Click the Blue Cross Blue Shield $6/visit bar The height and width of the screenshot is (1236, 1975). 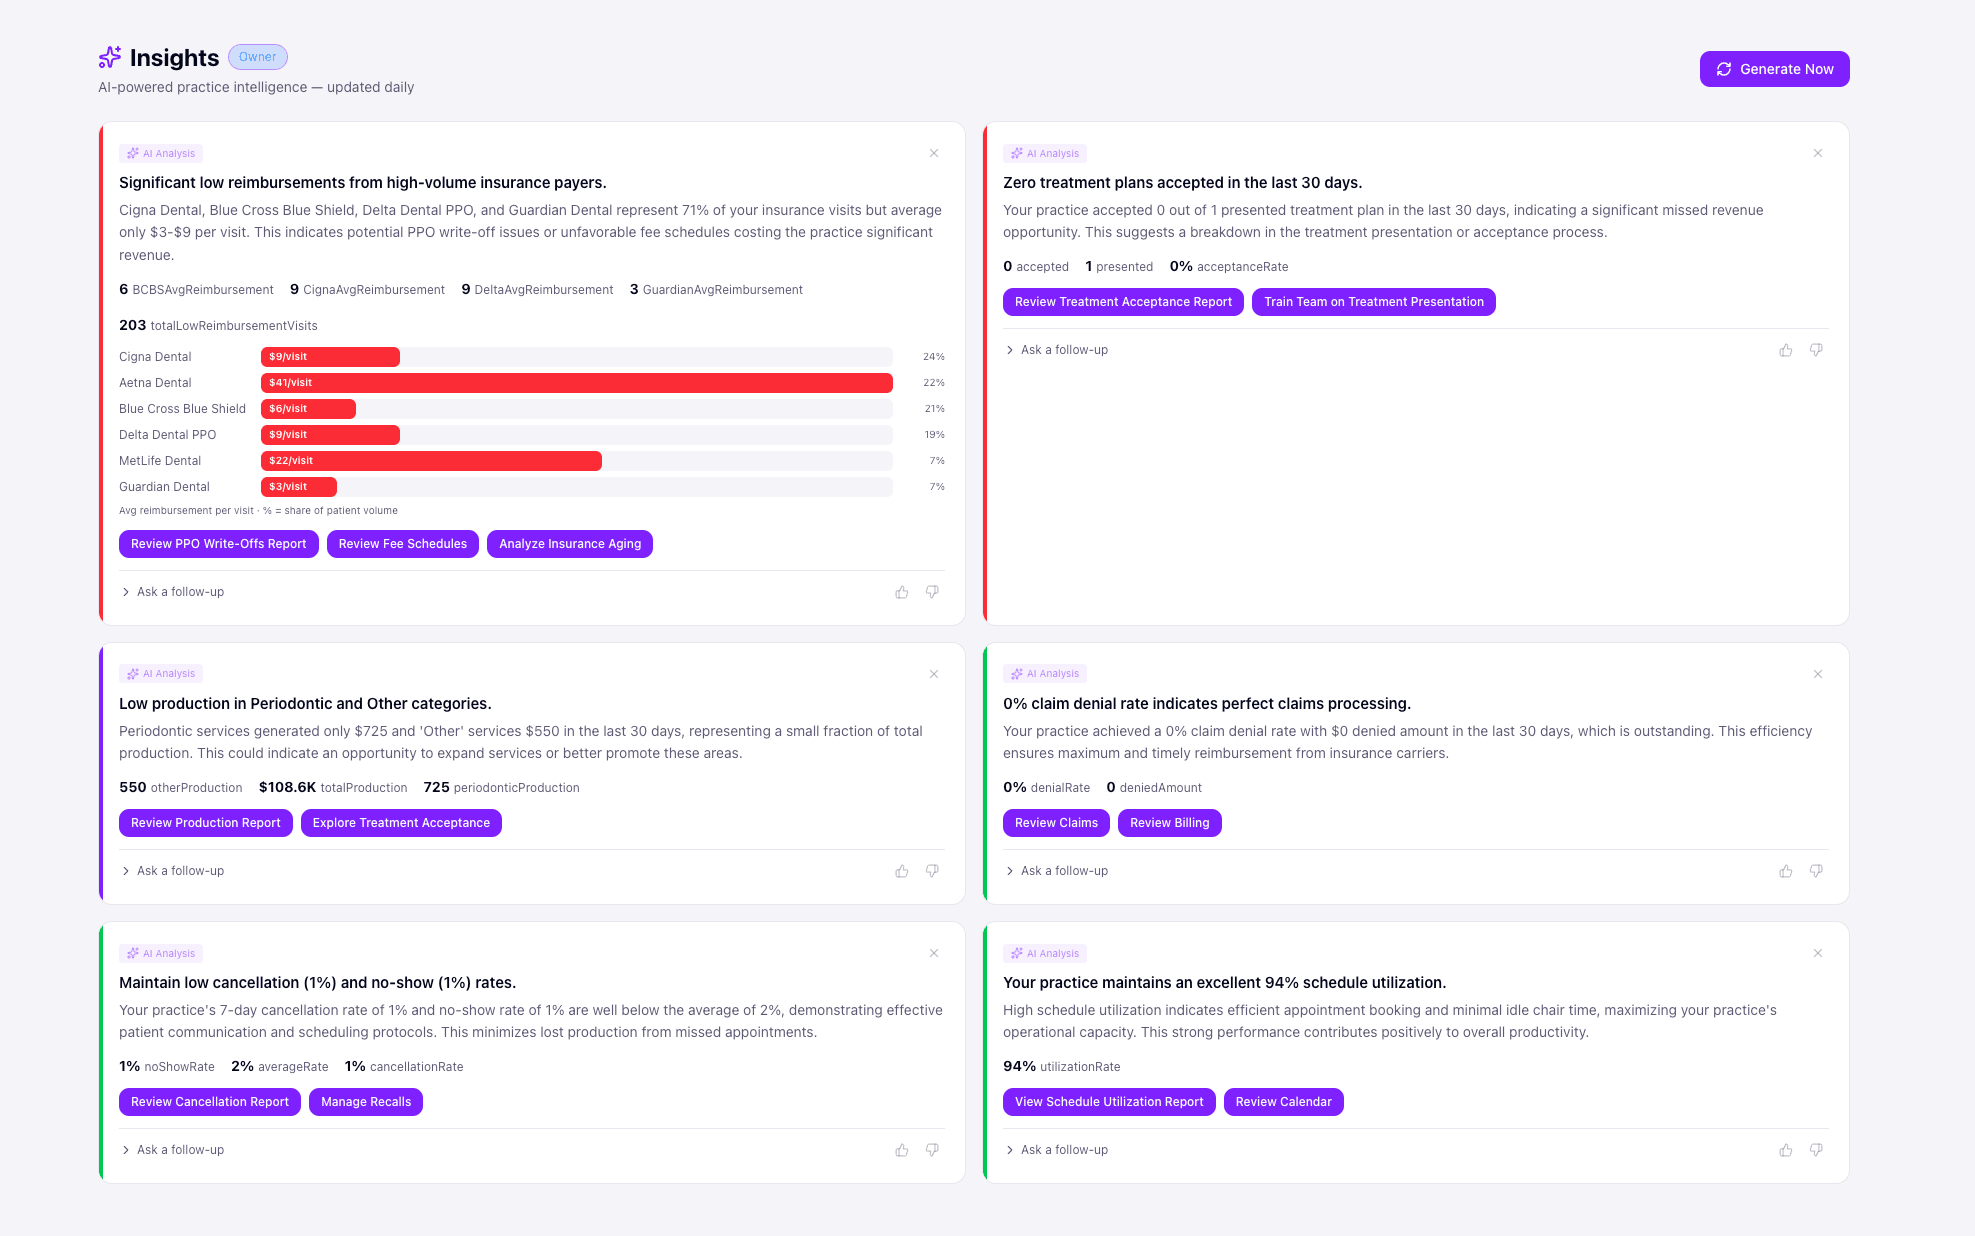(308, 409)
